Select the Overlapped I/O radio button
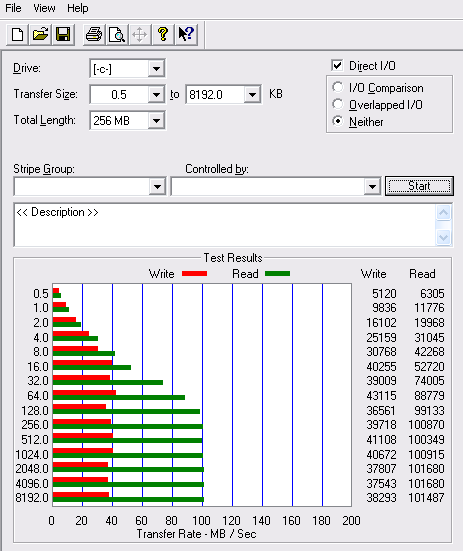This screenshot has width=463, height=551. [338, 104]
